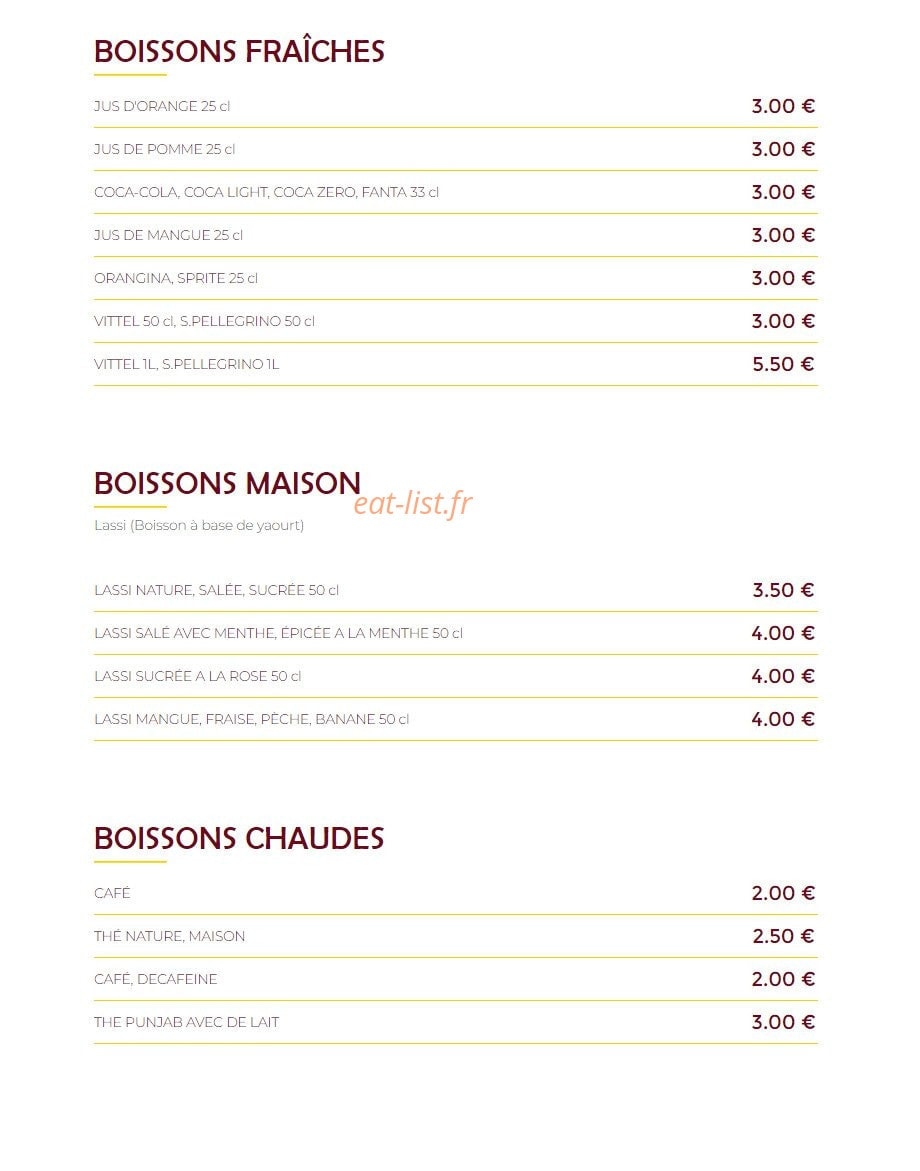The height and width of the screenshot is (1171, 920).
Task: Click the 3.50 € lassi price
Action: [783, 590]
